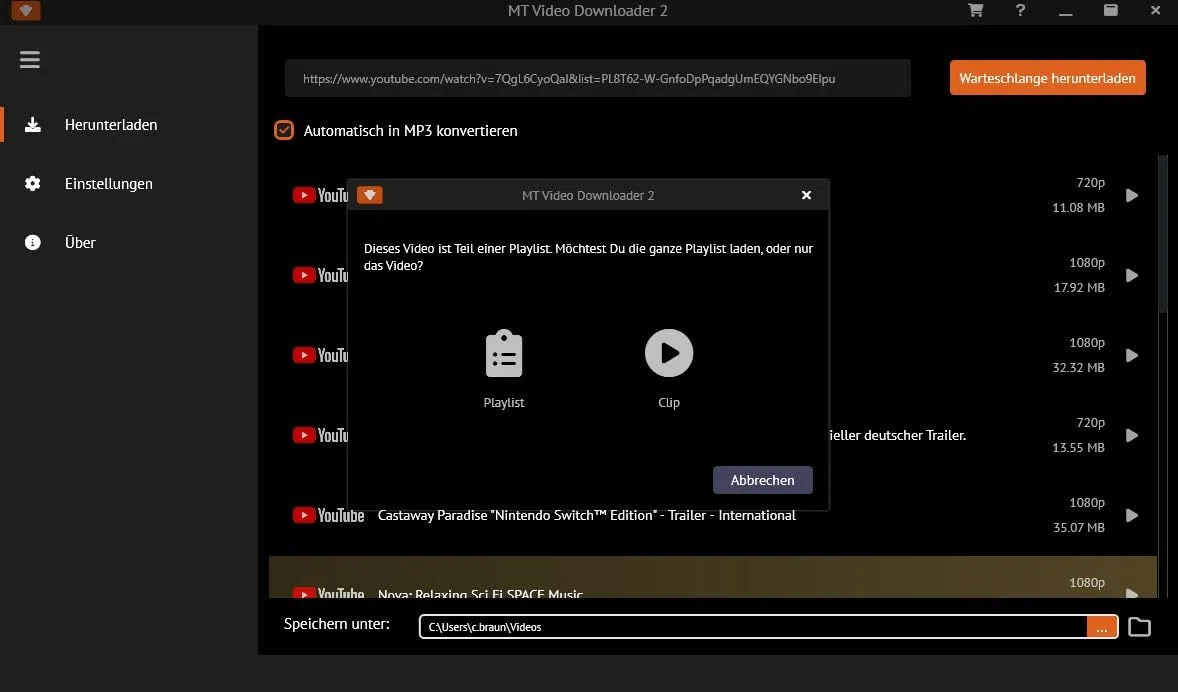
Task: Click the info icon beside Über
Action: pos(32,242)
